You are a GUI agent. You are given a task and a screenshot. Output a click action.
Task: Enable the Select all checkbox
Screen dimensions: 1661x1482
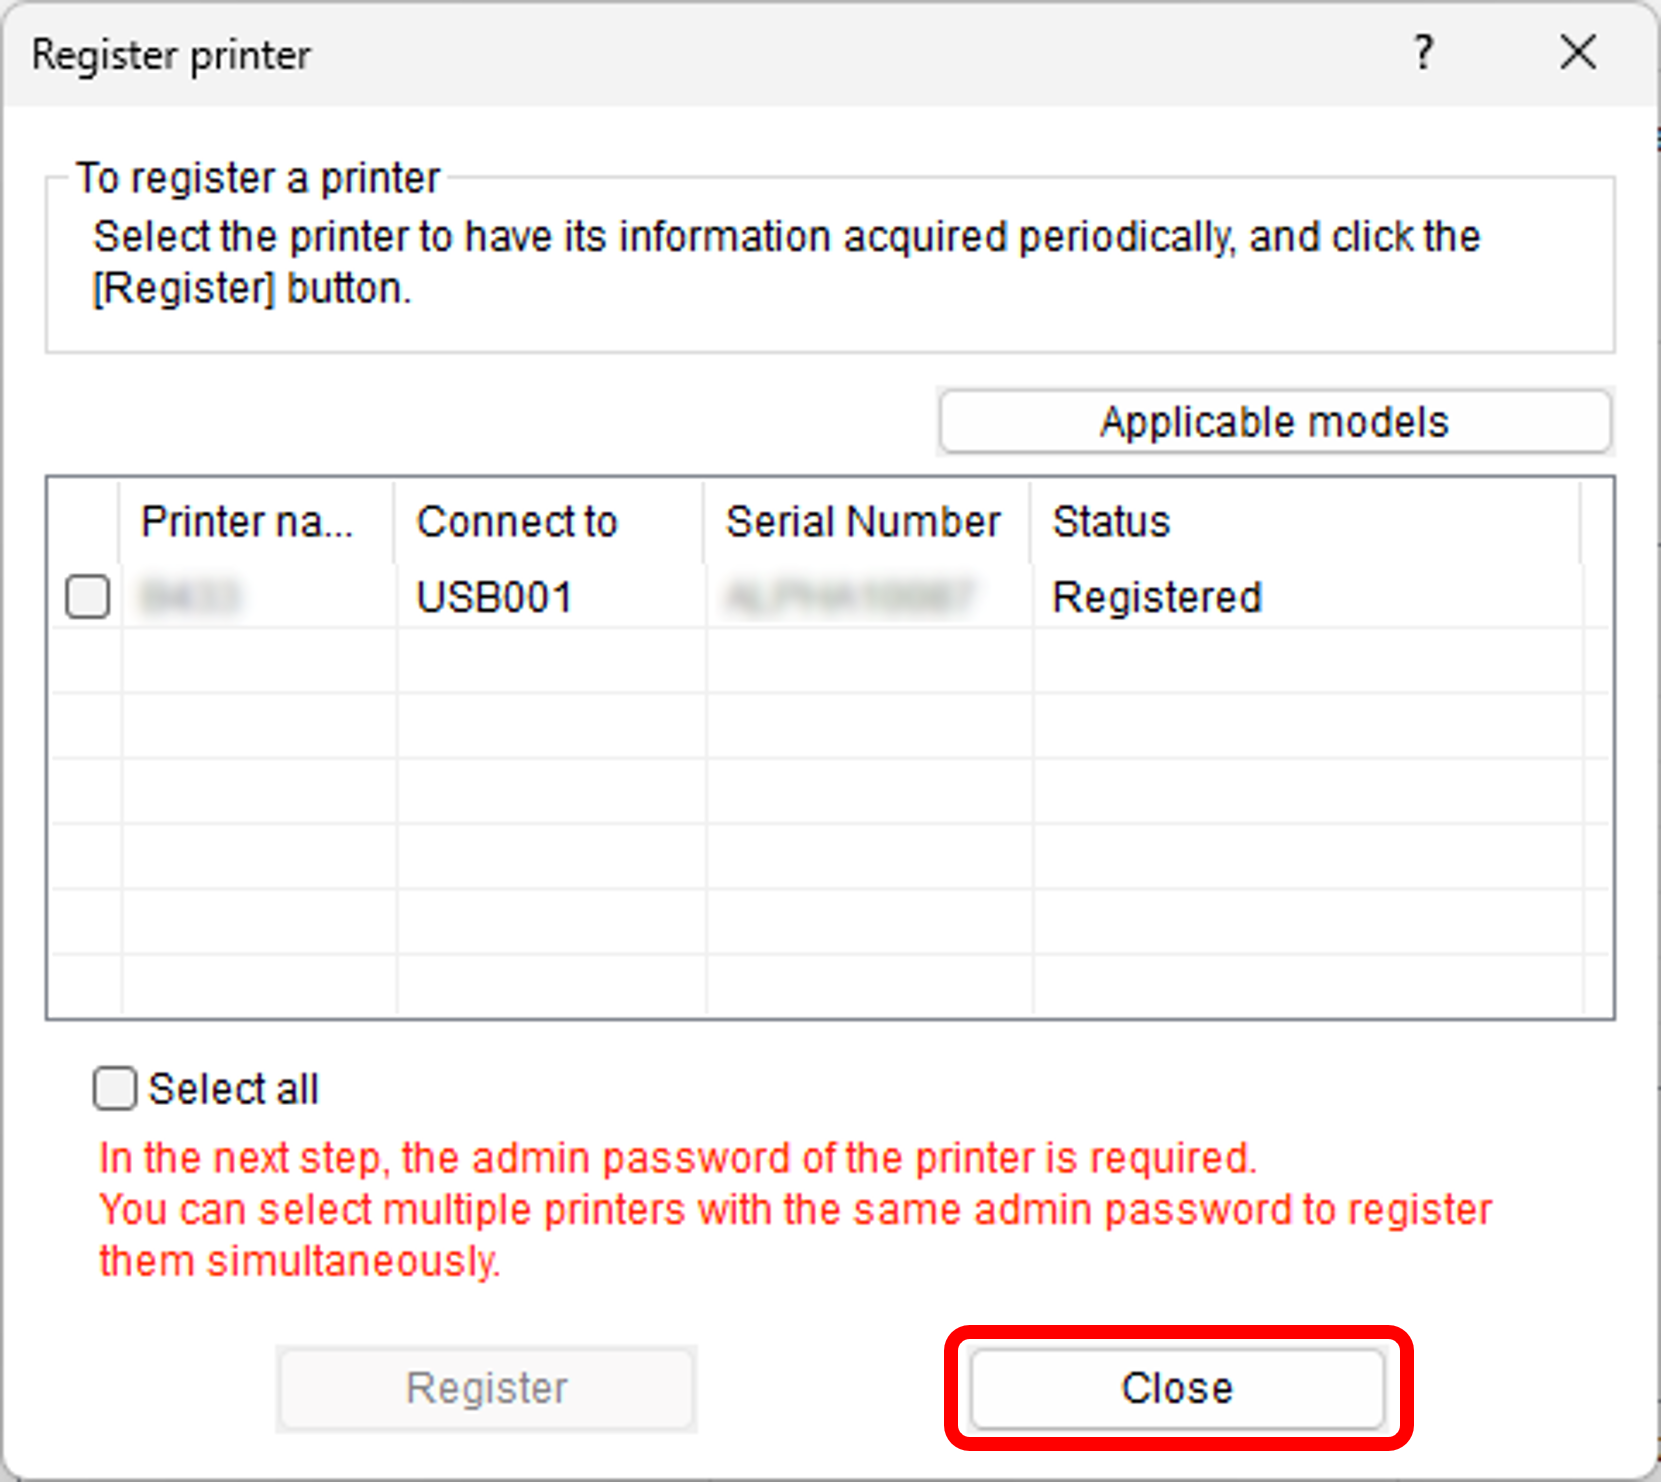pyautogui.click(x=115, y=1088)
